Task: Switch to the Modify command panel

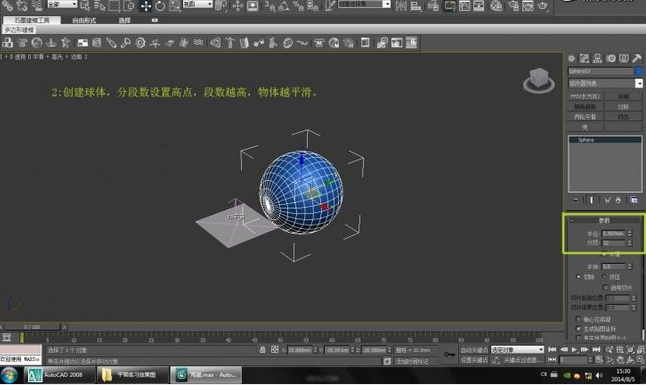Action: click(x=584, y=59)
